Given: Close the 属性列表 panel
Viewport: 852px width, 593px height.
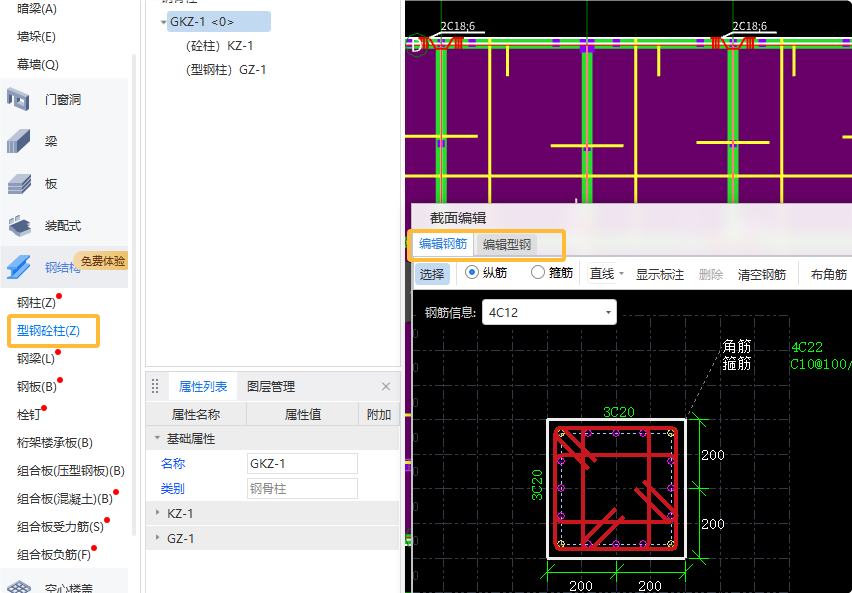Looking at the screenshot, I should tap(386, 386).
